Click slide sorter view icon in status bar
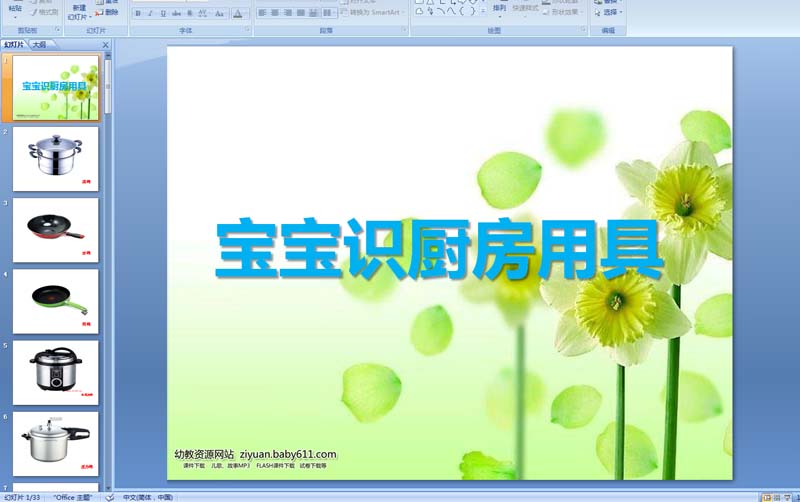The image size is (800, 502). (x=777, y=497)
